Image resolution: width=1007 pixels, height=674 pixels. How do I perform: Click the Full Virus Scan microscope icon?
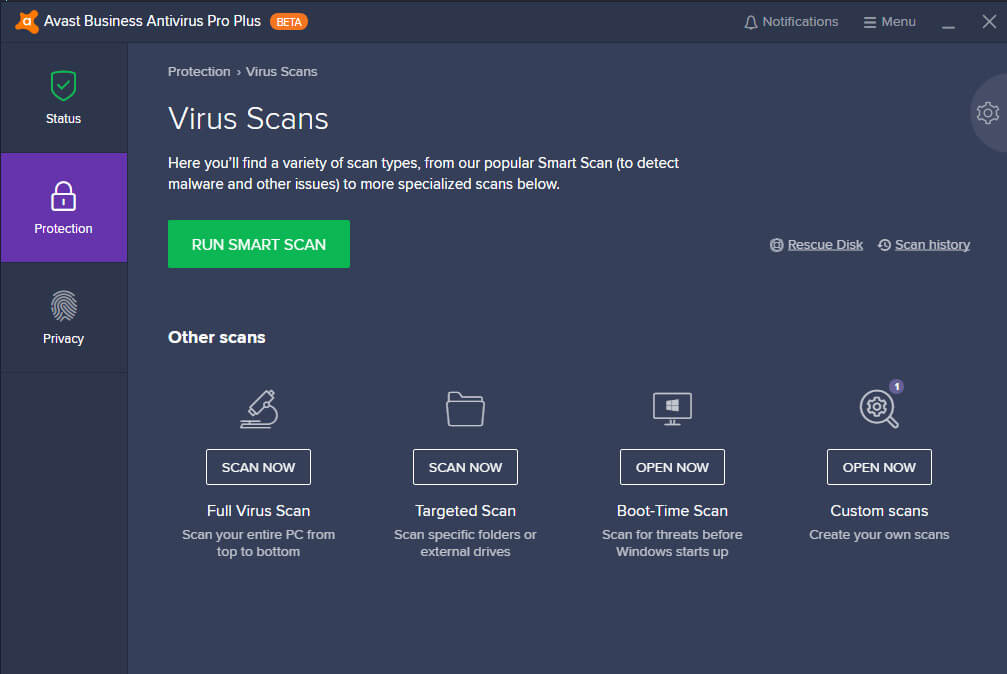(258, 408)
